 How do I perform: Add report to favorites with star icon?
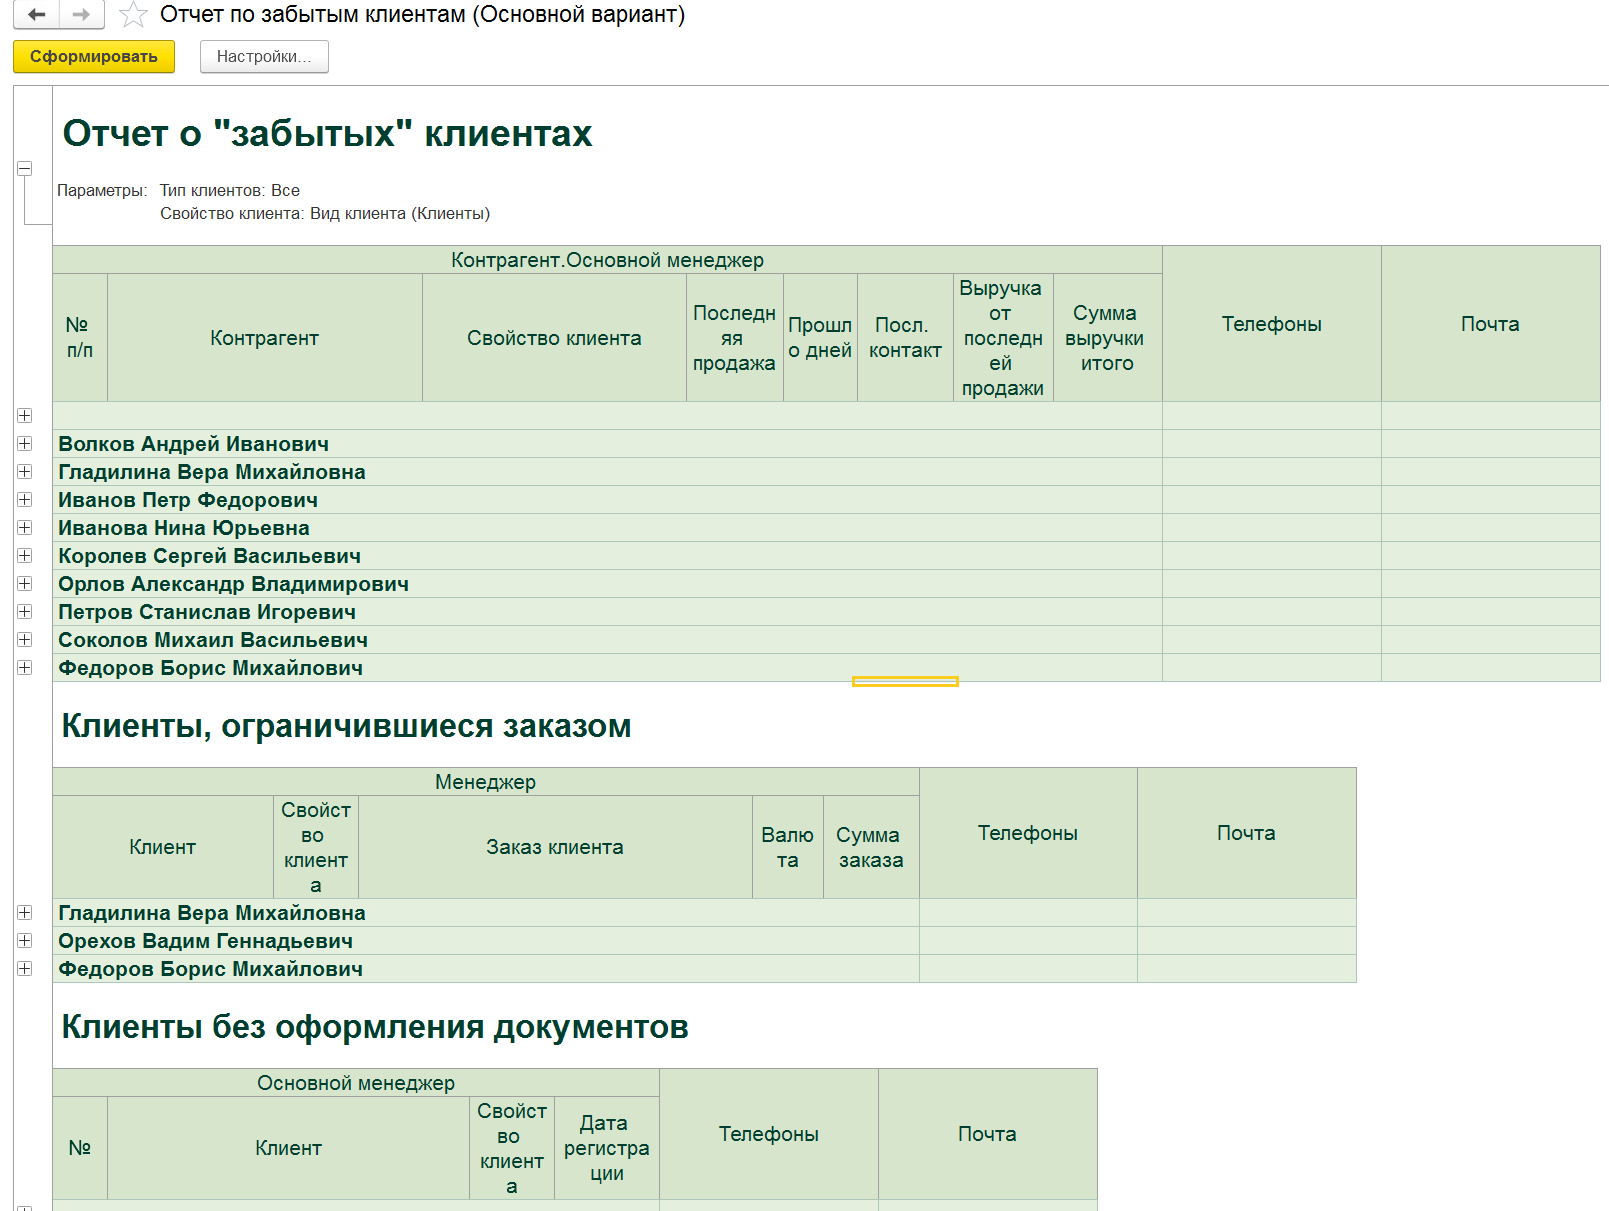pyautogui.click(x=133, y=15)
